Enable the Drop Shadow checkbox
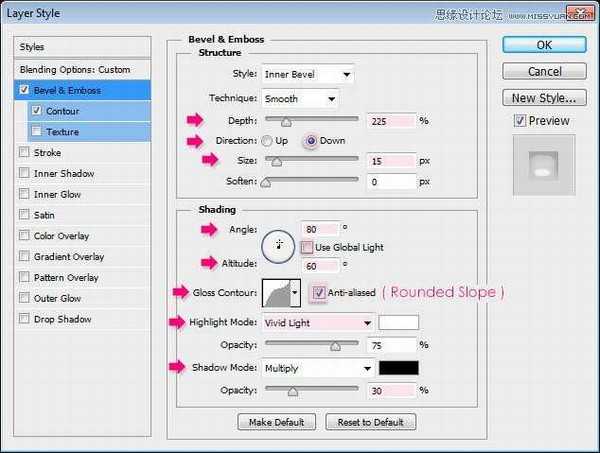The image size is (600, 453). [24, 318]
